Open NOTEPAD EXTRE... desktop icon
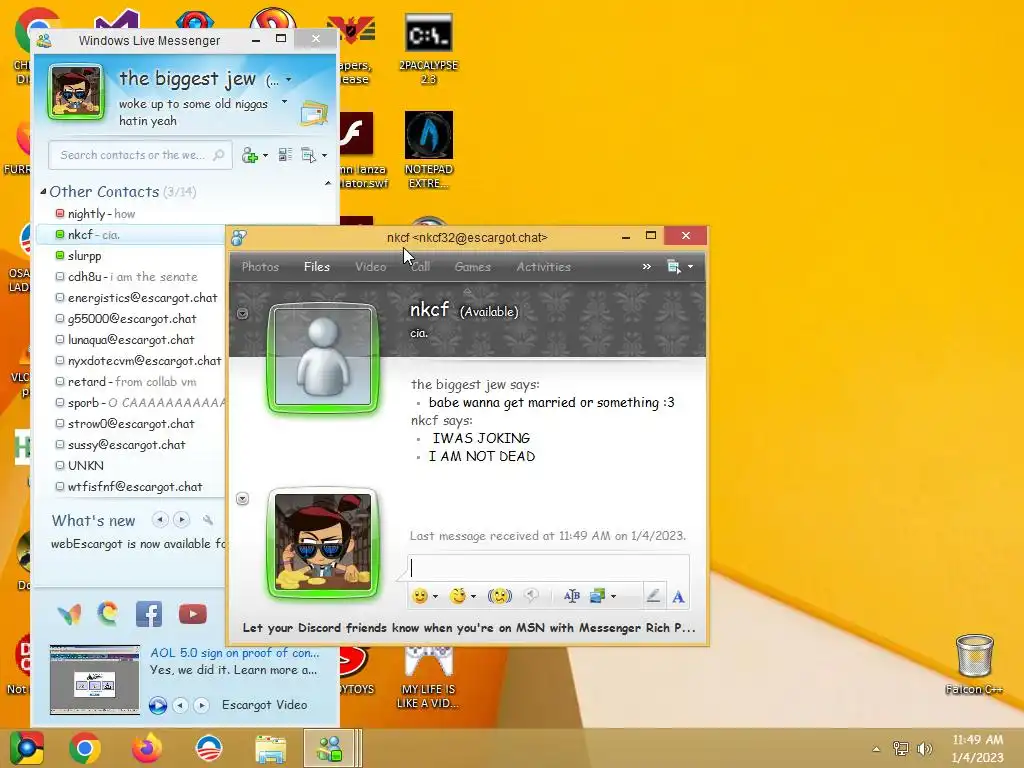The width and height of the screenshot is (1024, 768). (x=428, y=150)
